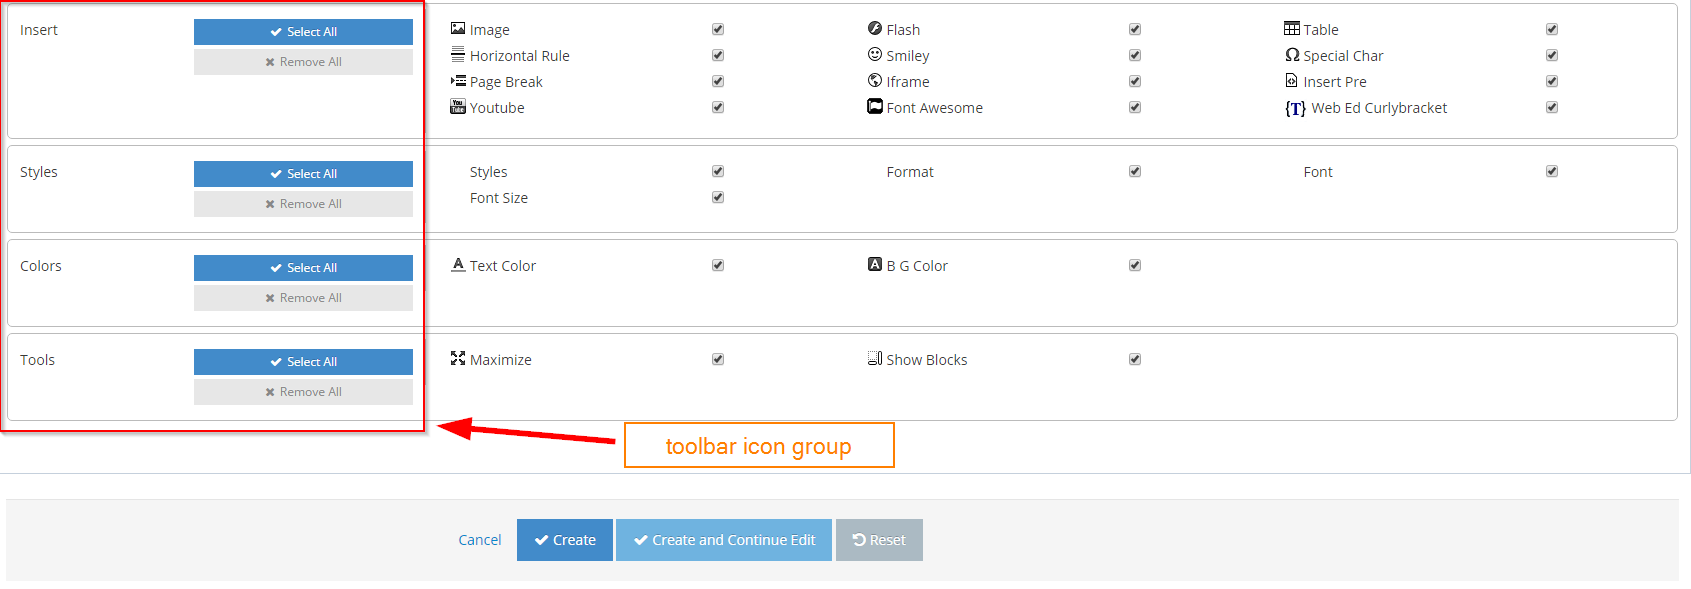The width and height of the screenshot is (1691, 589).
Task: Click the Page Break icon
Action: (x=459, y=81)
